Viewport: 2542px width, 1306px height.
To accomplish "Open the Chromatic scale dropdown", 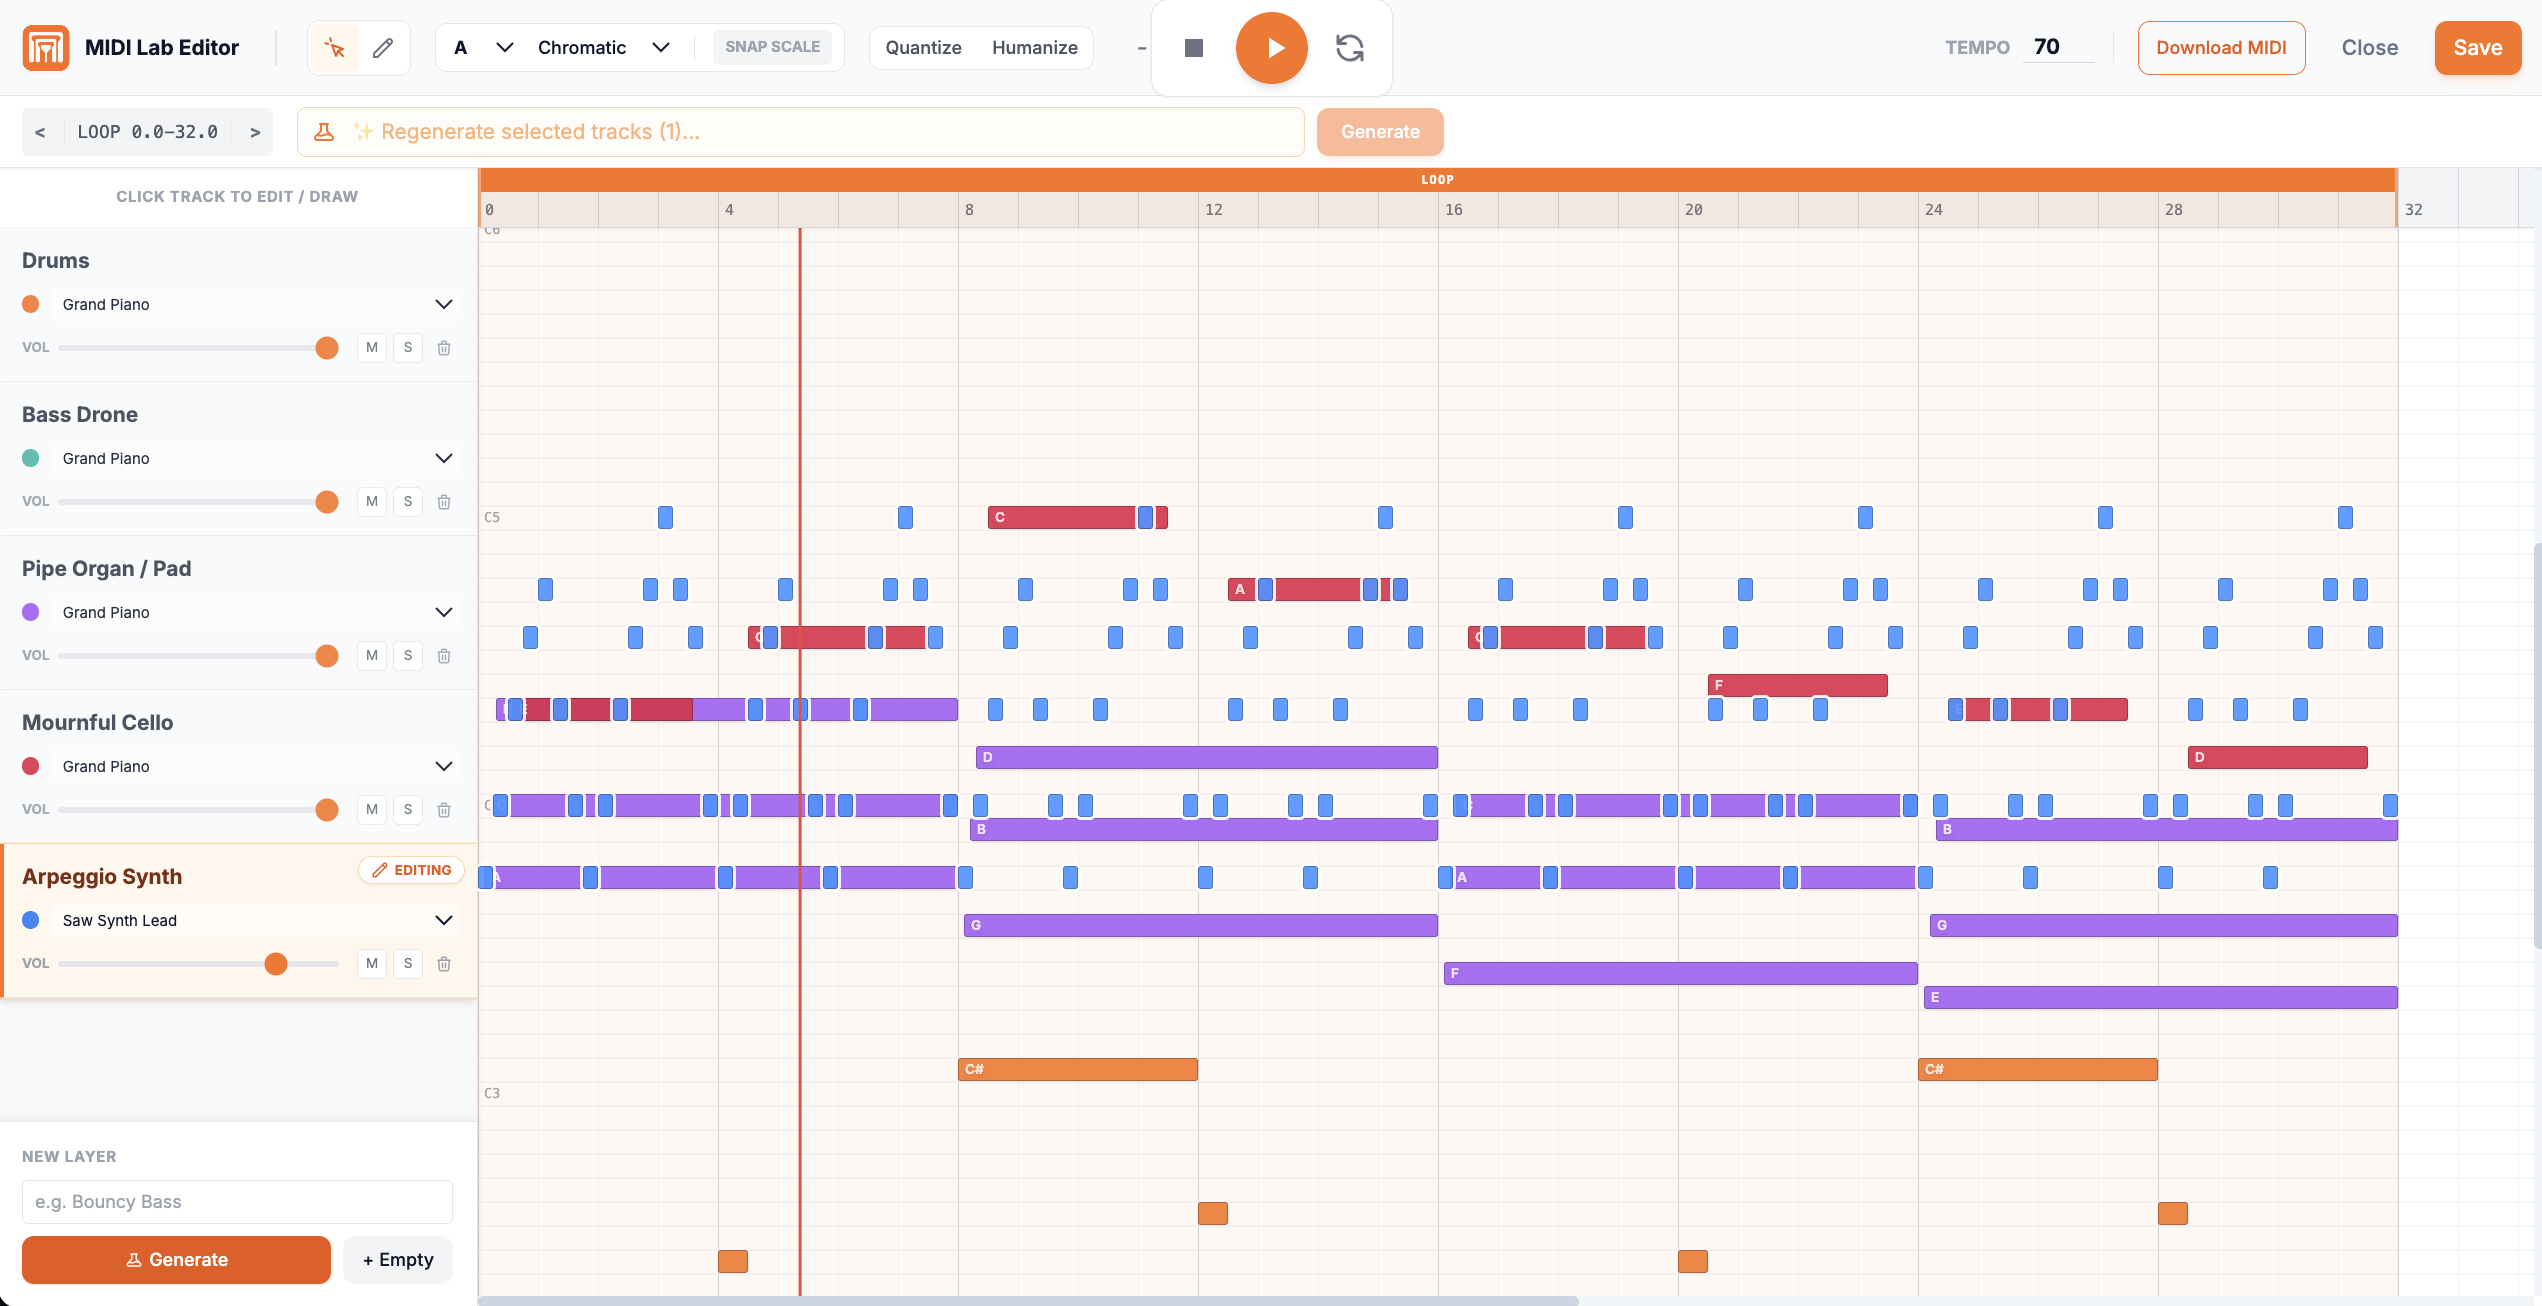I will [x=601, y=47].
